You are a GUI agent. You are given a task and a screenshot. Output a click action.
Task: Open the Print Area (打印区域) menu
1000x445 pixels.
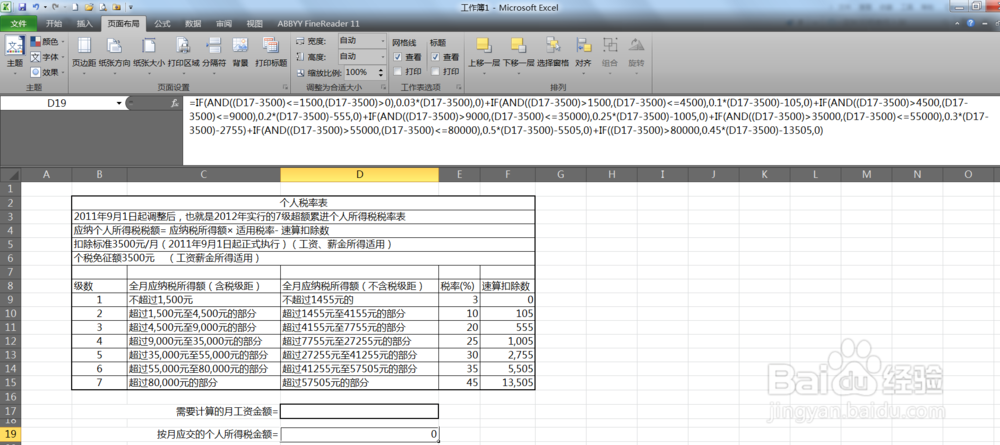pyautogui.click(x=183, y=53)
